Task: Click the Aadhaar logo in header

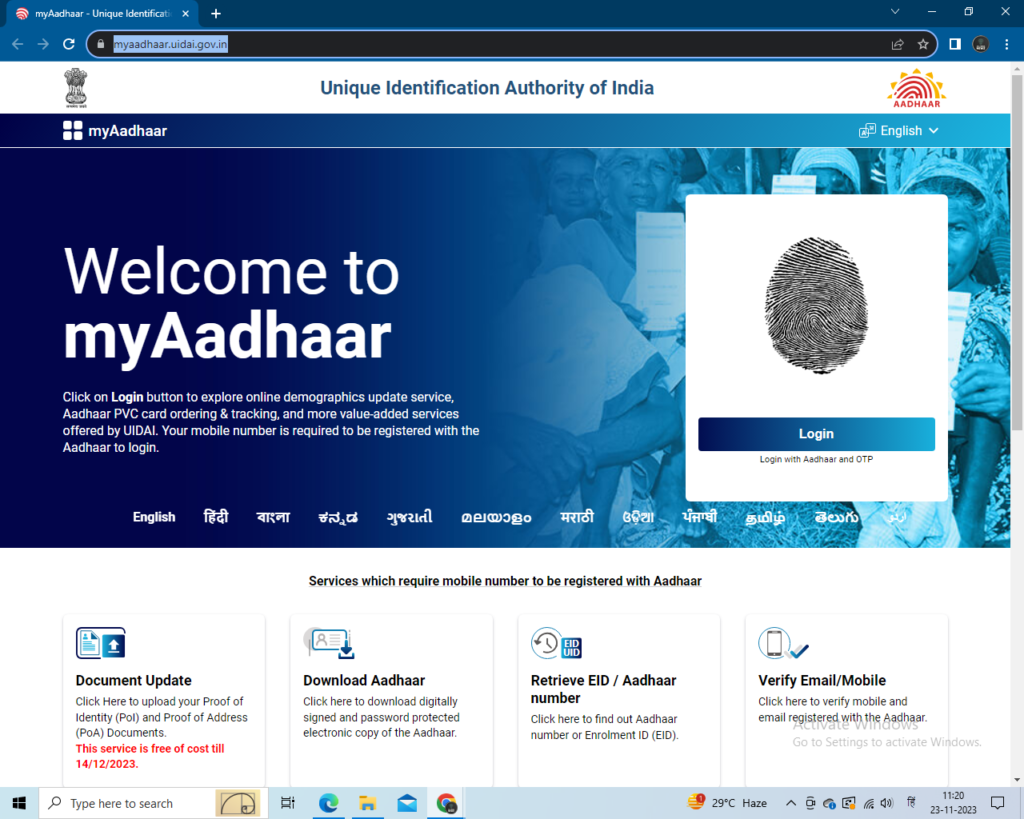Action: pos(916,88)
